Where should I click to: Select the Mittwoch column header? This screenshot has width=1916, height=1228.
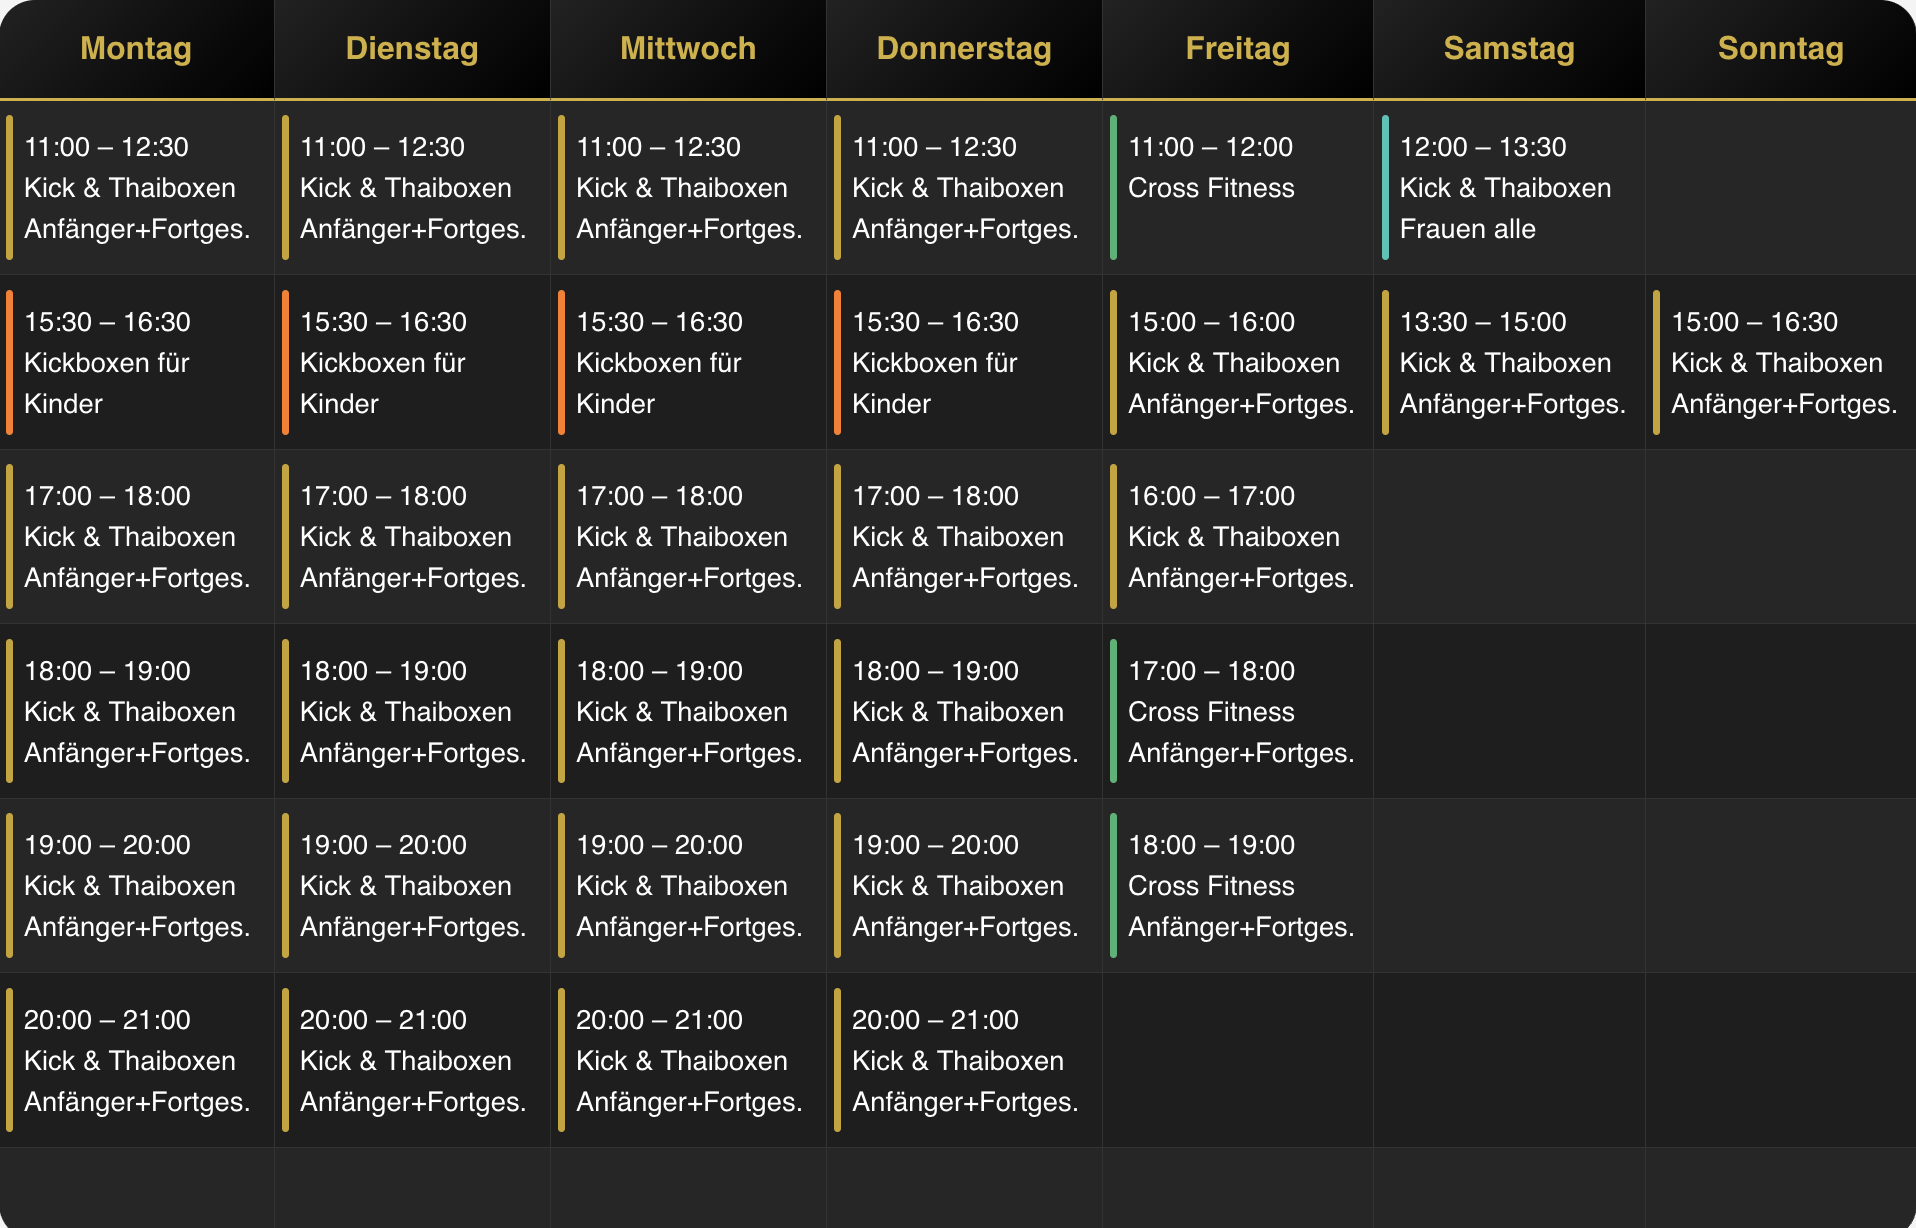[x=688, y=48]
